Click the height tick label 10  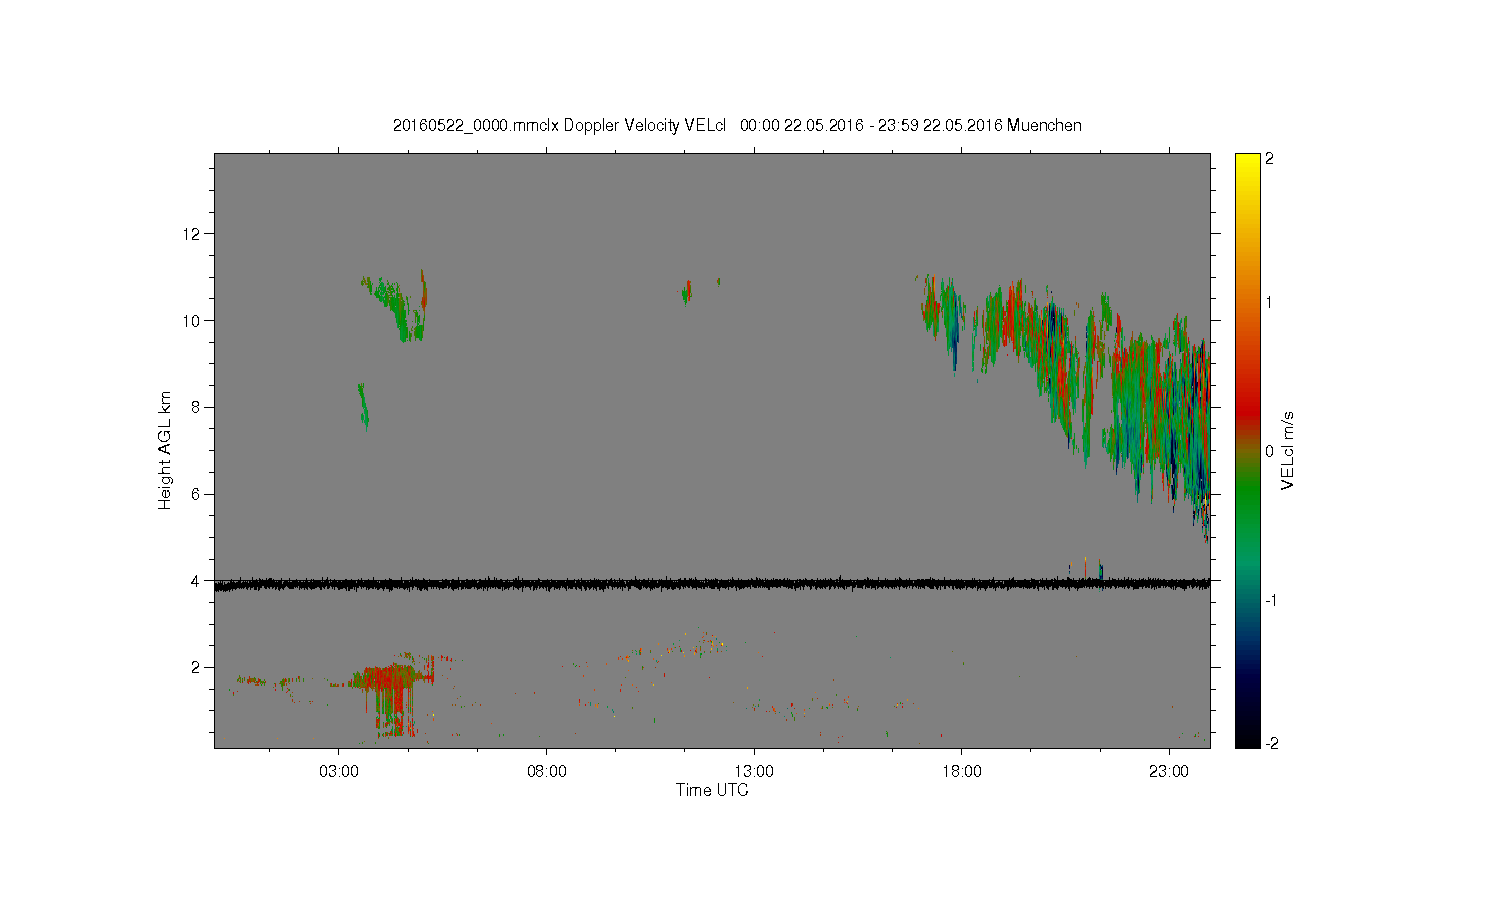coord(192,321)
